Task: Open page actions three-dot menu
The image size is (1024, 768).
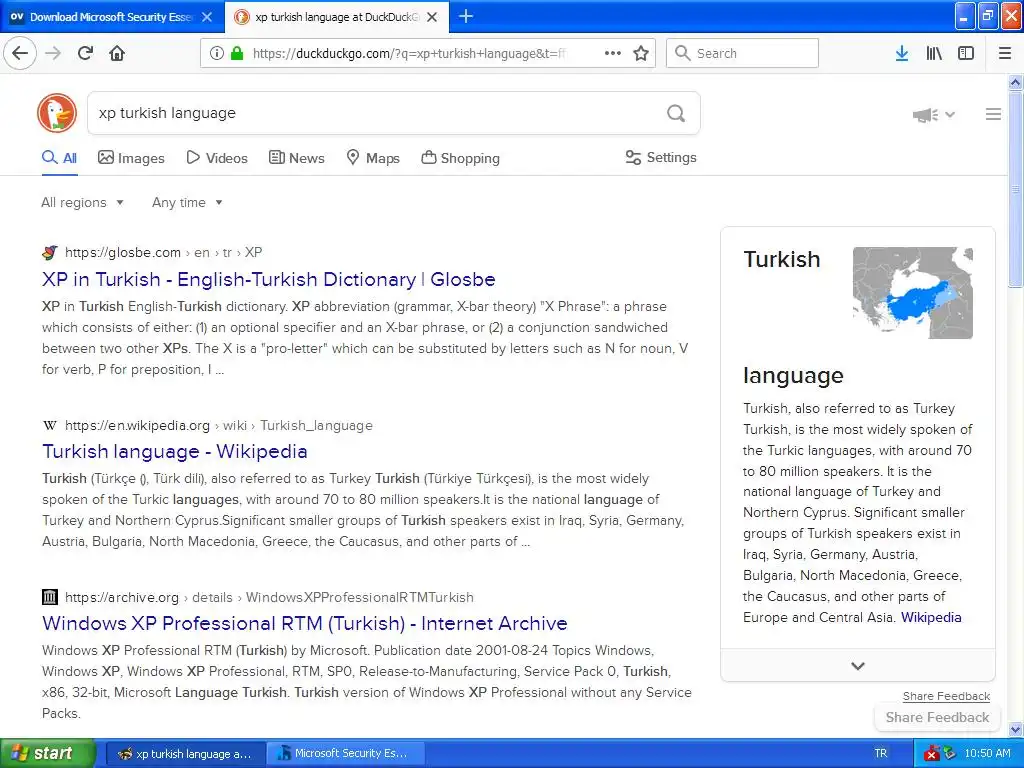Action: point(613,53)
